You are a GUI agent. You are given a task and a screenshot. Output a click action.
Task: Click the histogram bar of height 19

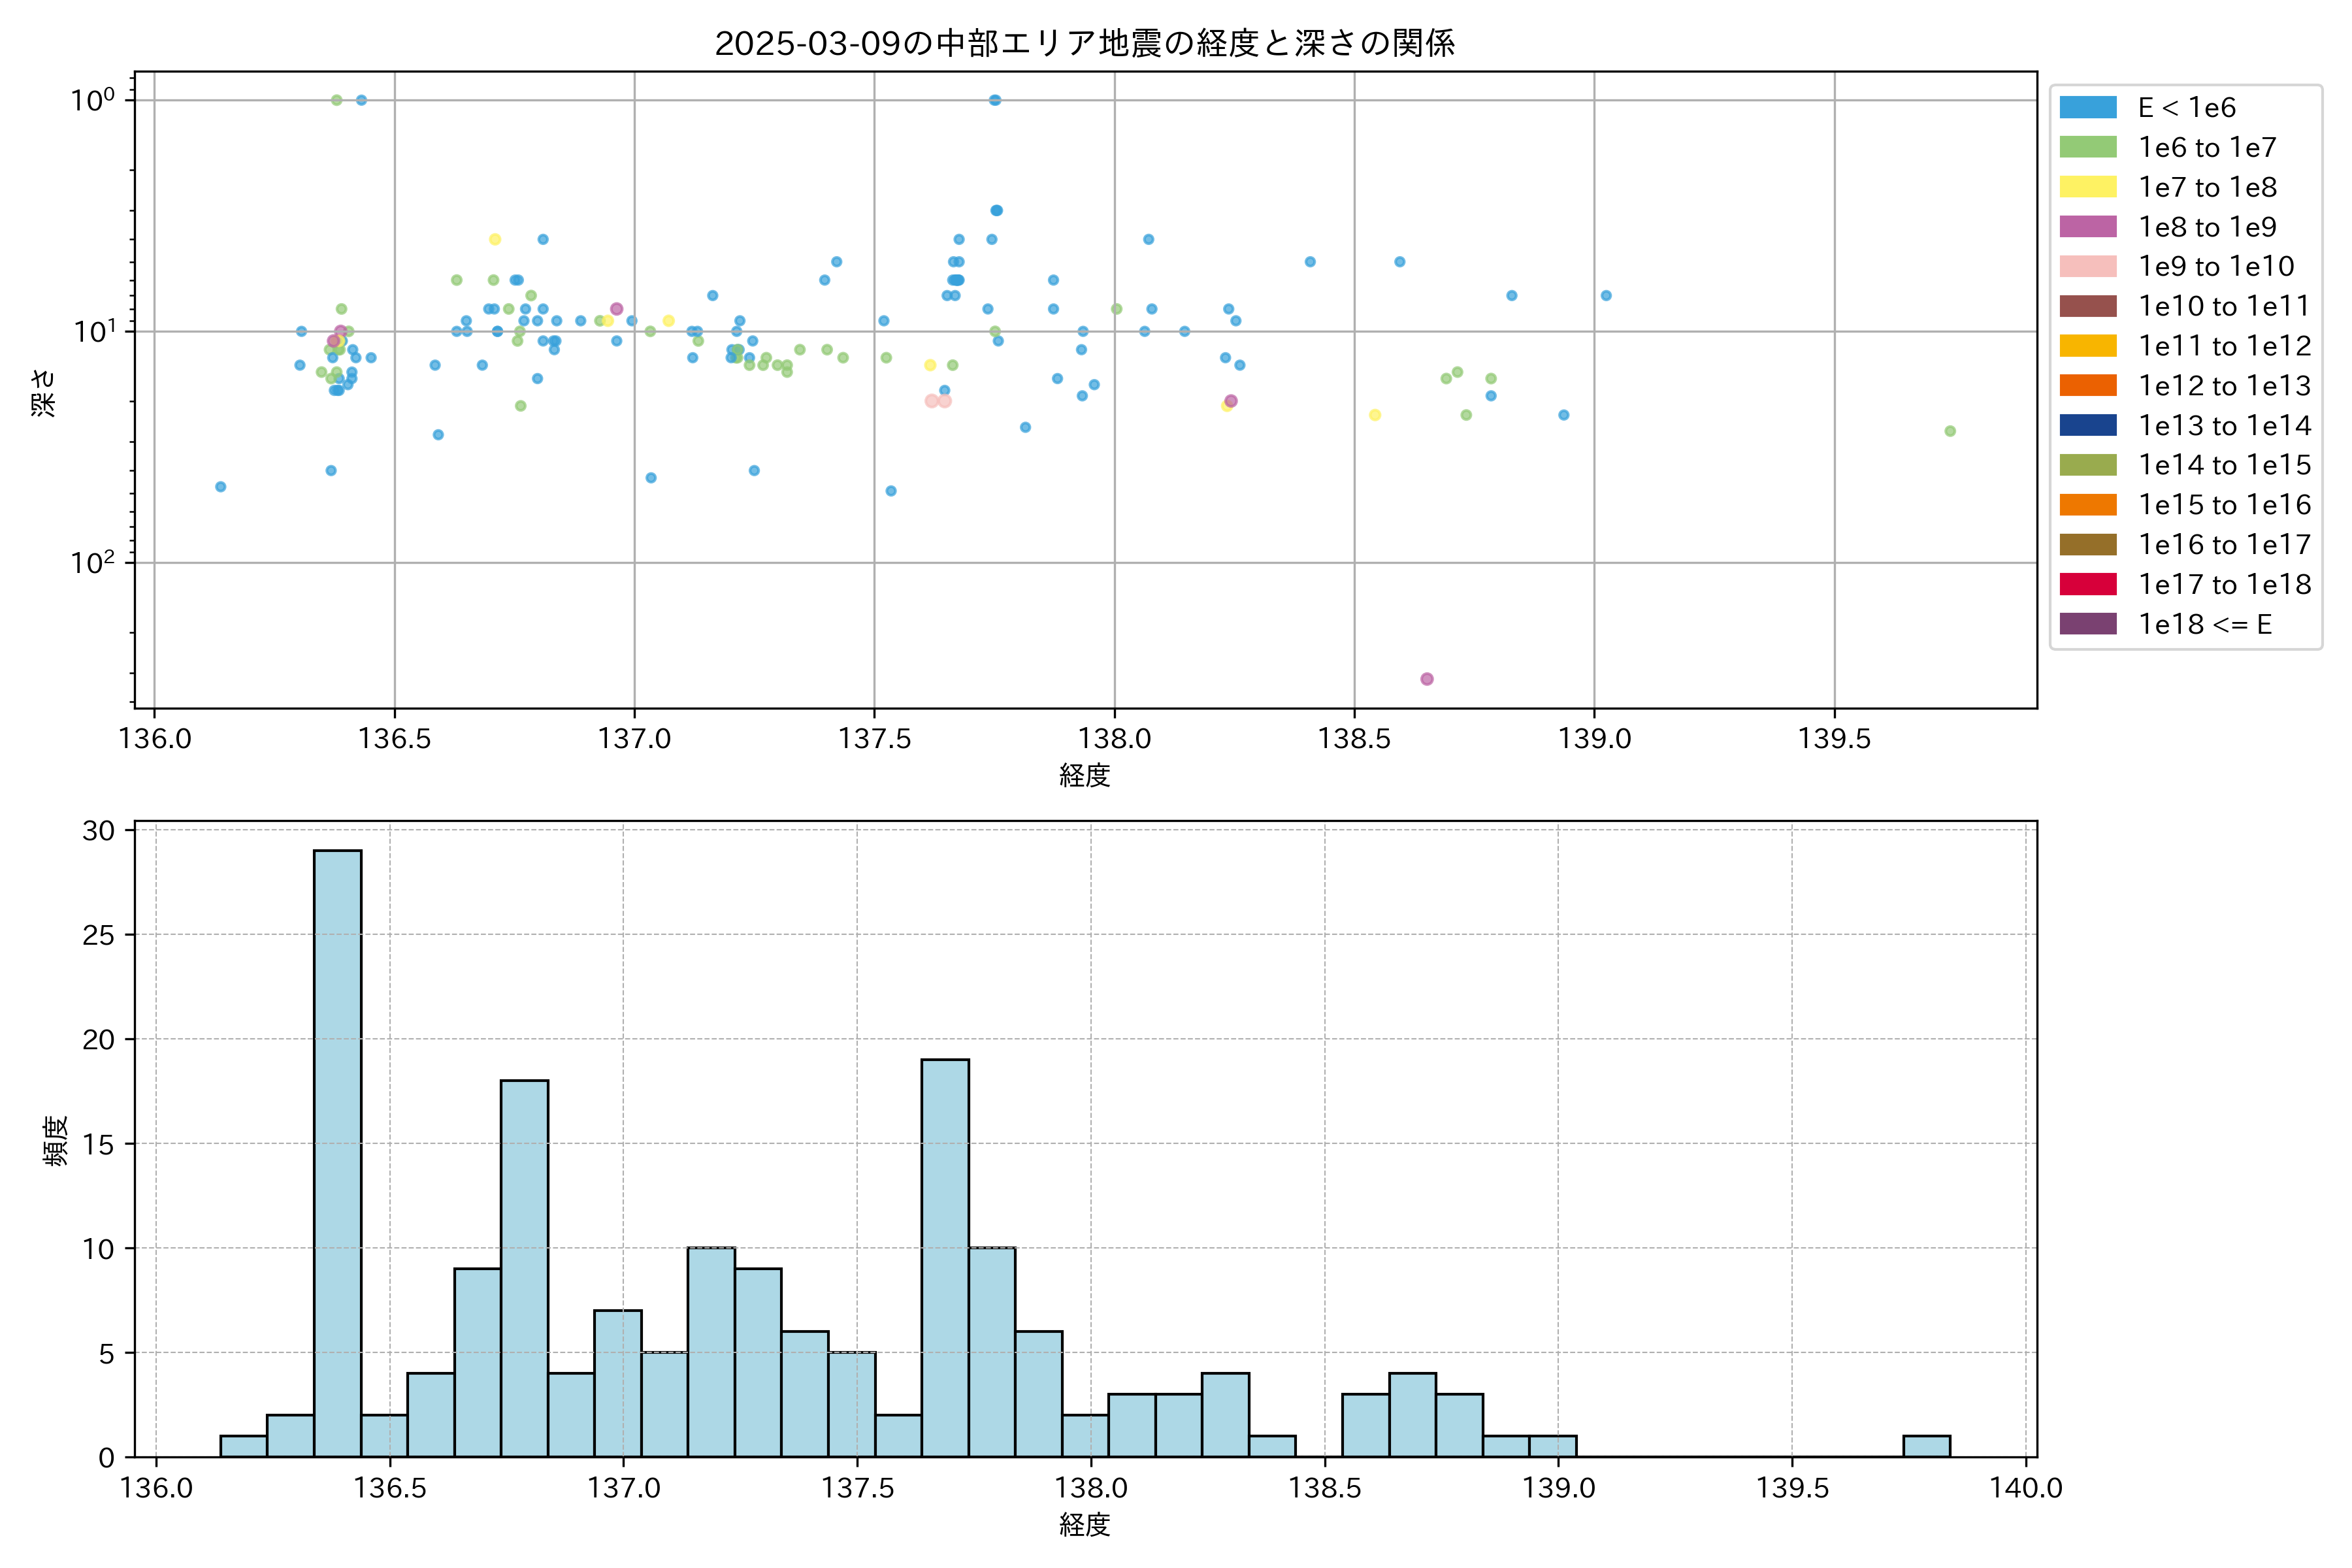(x=945, y=1257)
